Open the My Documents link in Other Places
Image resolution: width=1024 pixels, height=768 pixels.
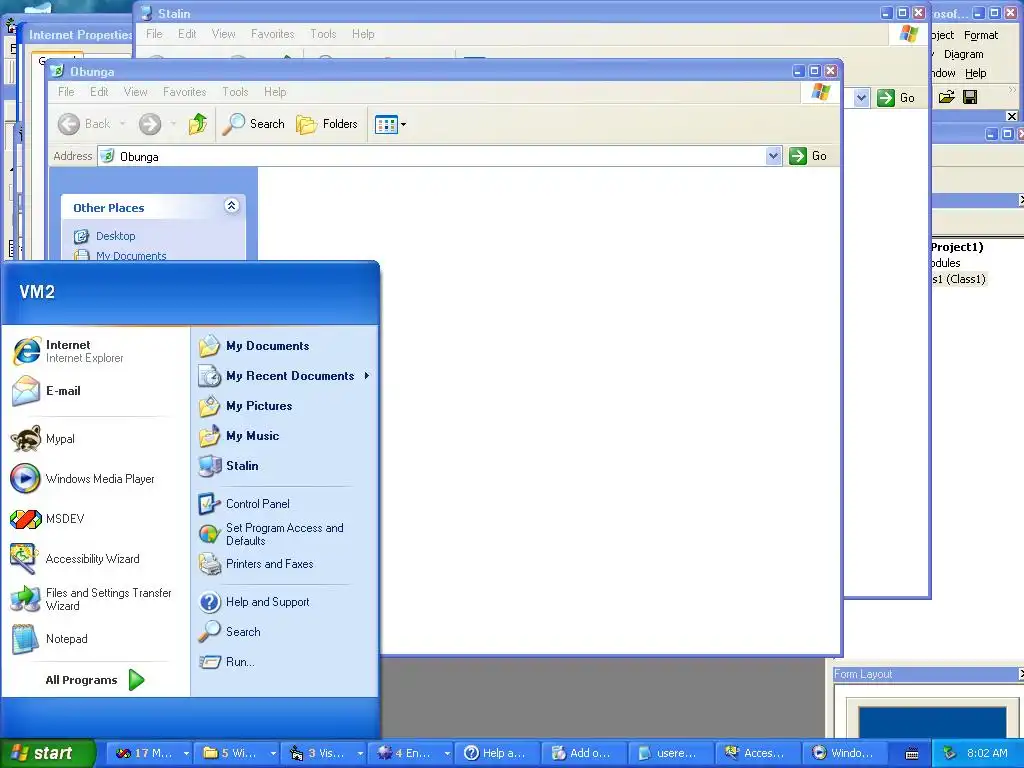(x=131, y=256)
